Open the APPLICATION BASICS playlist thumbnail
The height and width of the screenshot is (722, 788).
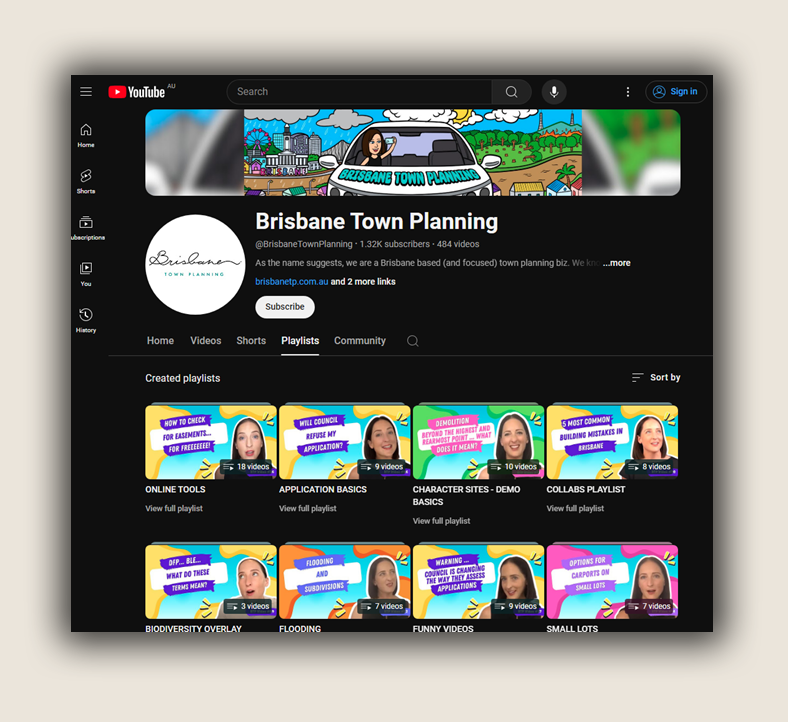click(x=344, y=442)
